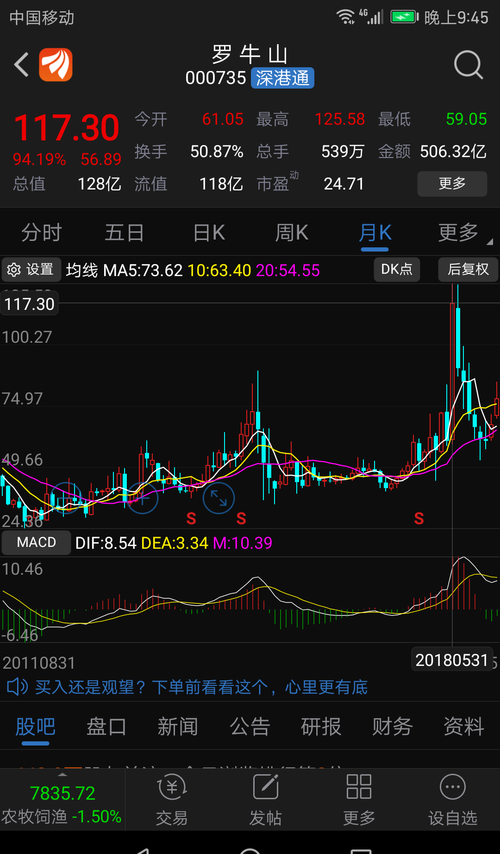Open the 买入还是观望 promo link
Screen dimensions: 500x854
click(202, 687)
